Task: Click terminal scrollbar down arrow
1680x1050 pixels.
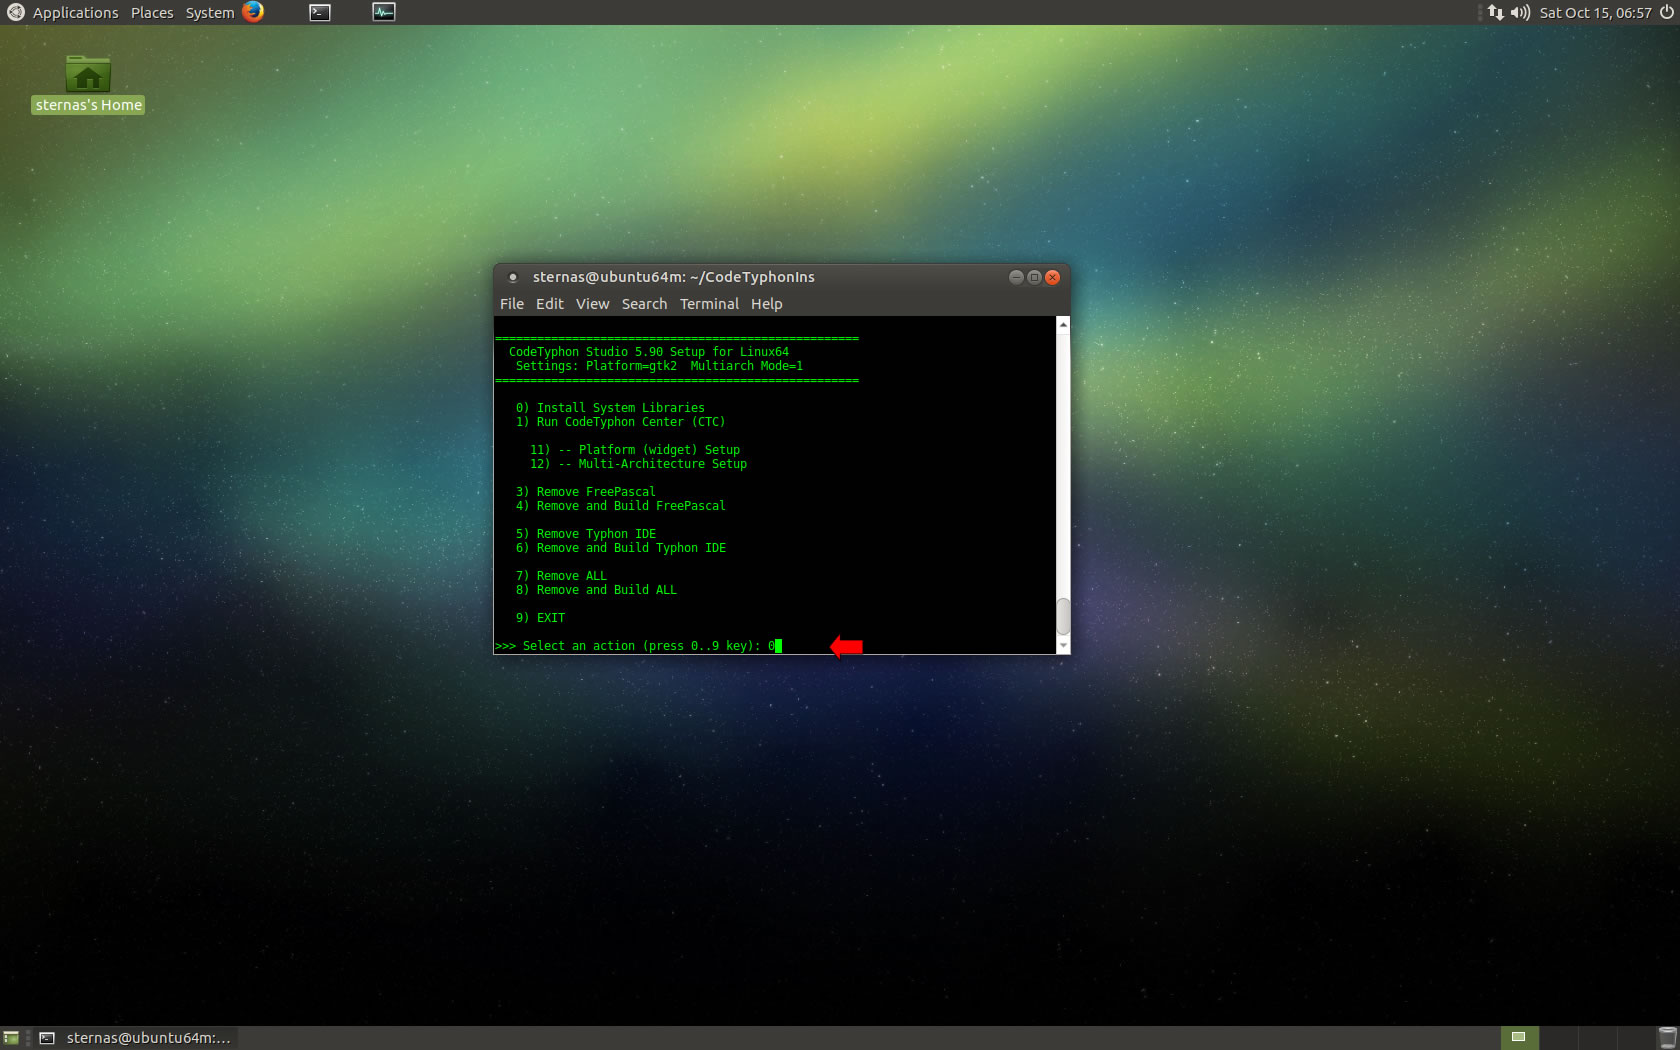Action: pos(1063,646)
